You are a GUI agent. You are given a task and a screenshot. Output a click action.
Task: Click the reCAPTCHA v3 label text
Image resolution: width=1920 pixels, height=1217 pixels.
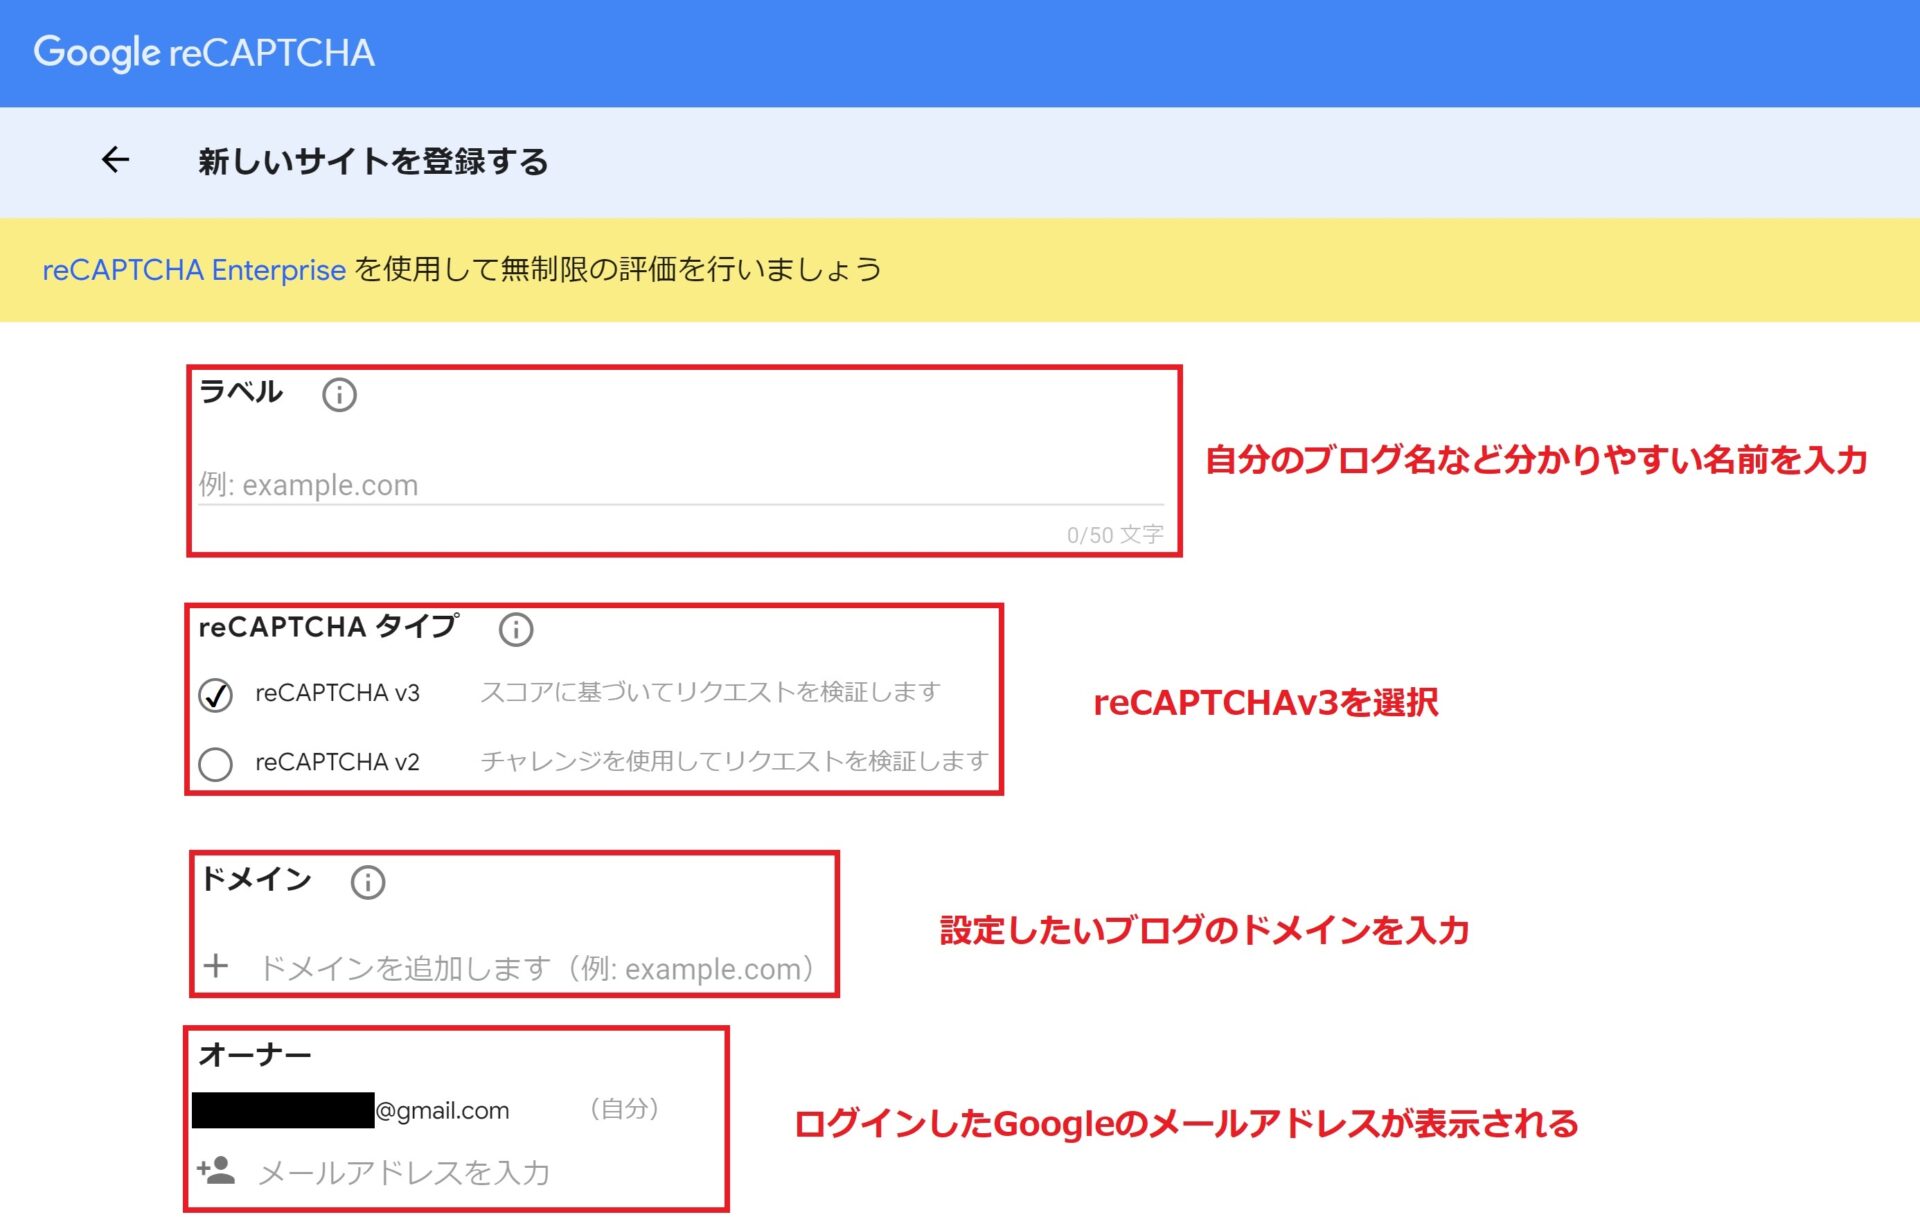click(337, 693)
